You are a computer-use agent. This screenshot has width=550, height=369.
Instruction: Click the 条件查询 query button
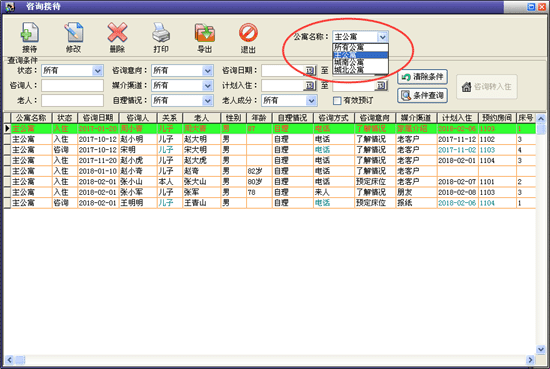422,95
